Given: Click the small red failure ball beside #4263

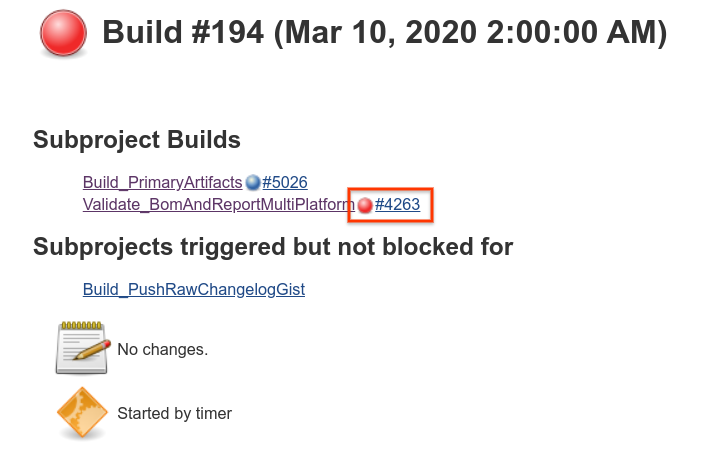Looking at the screenshot, I should (x=365, y=205).
